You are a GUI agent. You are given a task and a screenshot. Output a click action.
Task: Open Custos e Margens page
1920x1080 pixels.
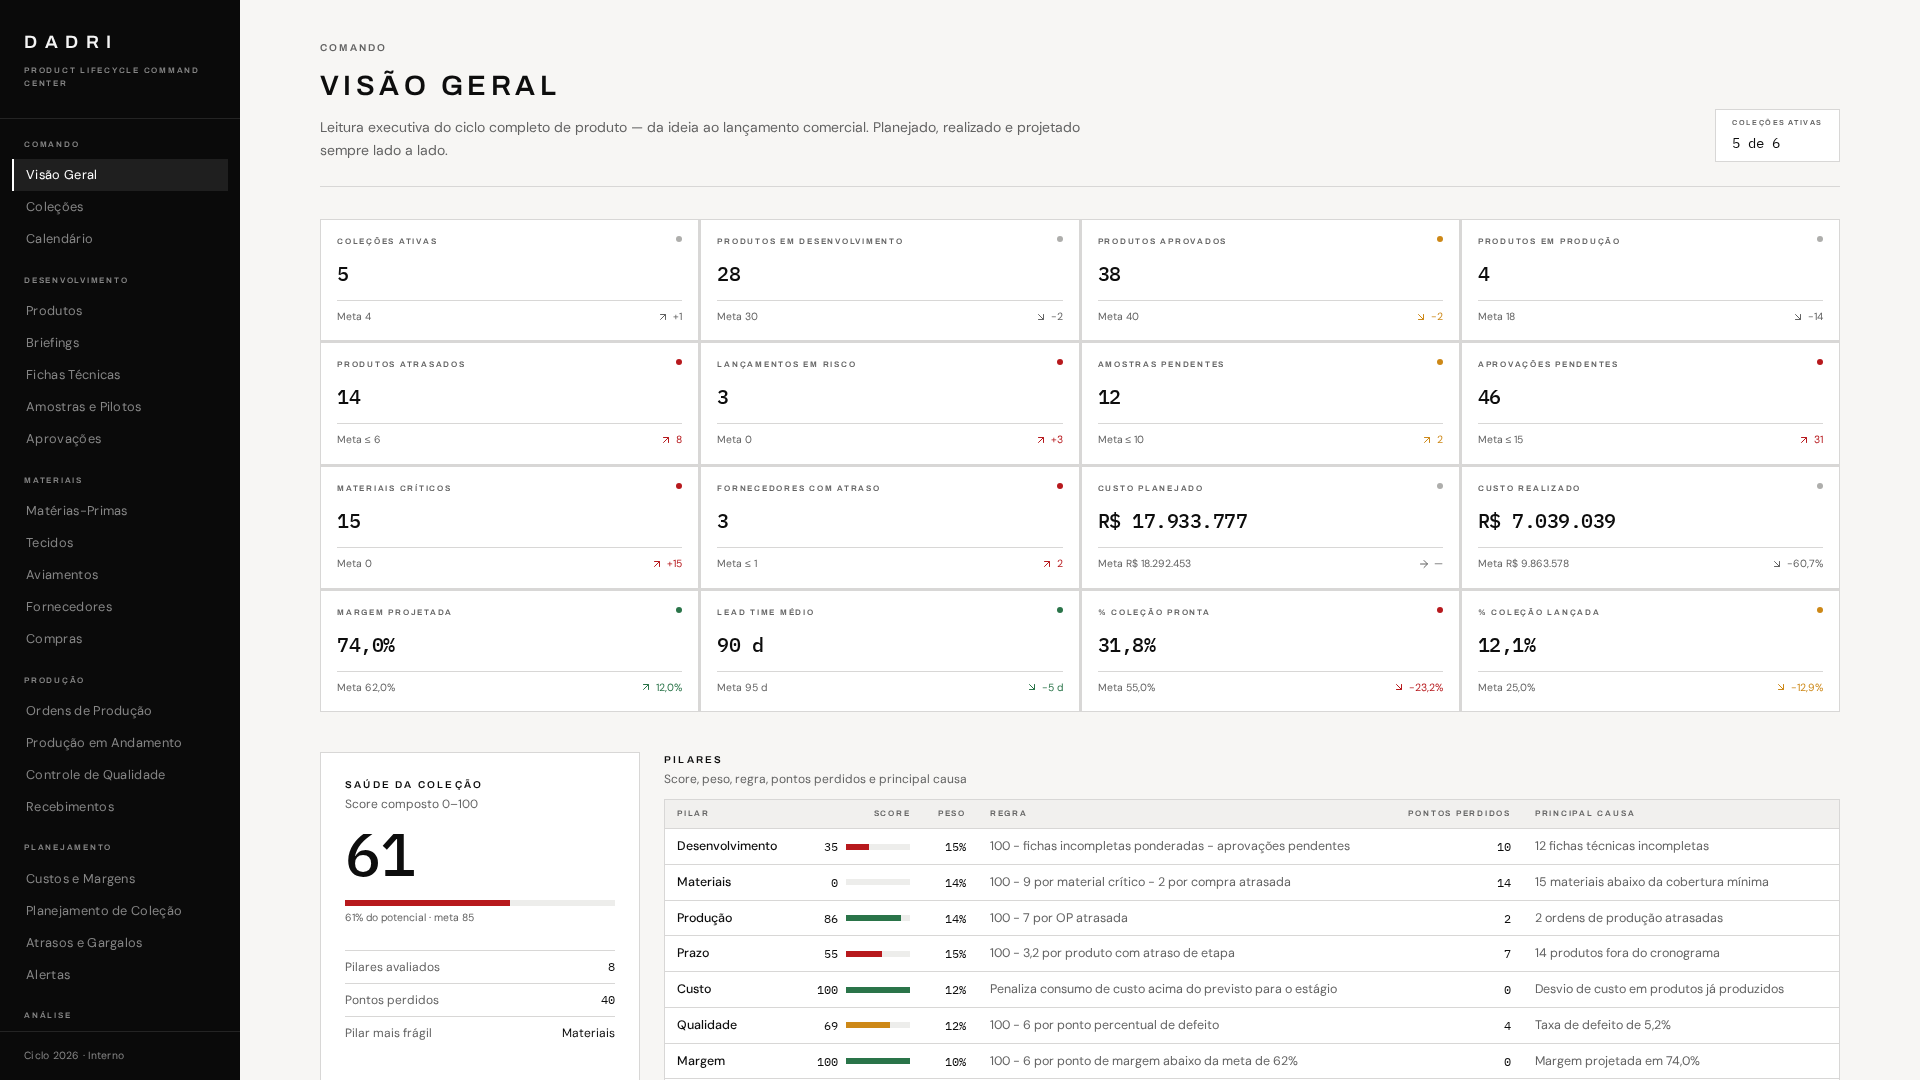pos(120,879)
